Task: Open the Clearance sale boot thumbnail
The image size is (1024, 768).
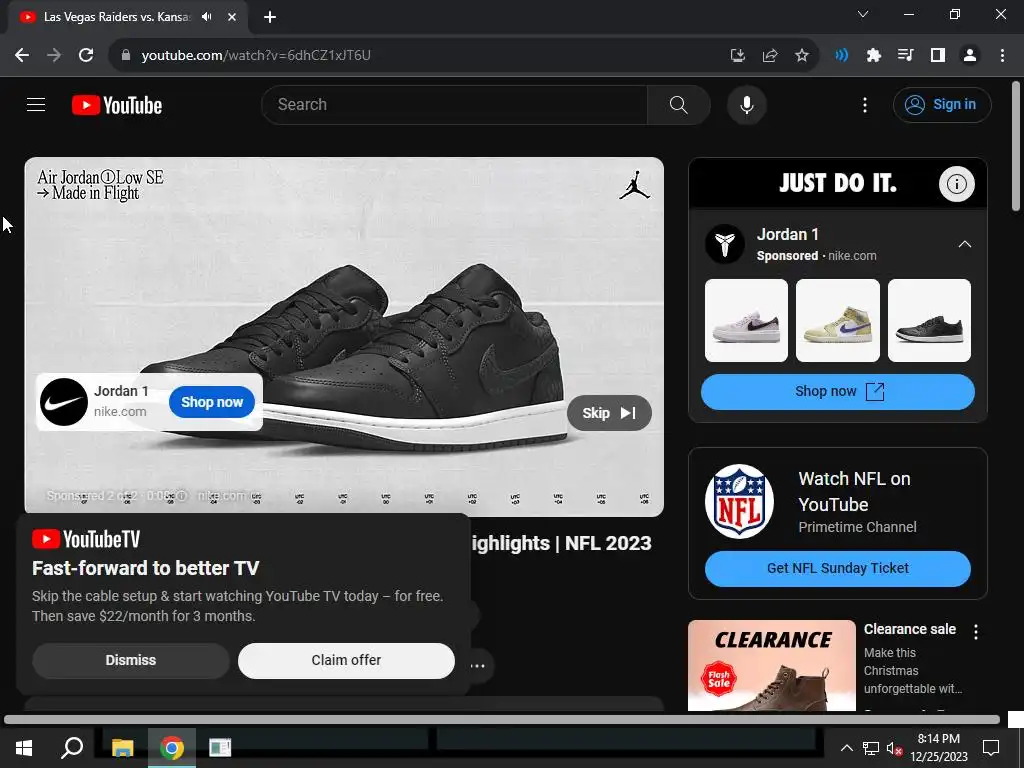Action: tap(771, 665)
